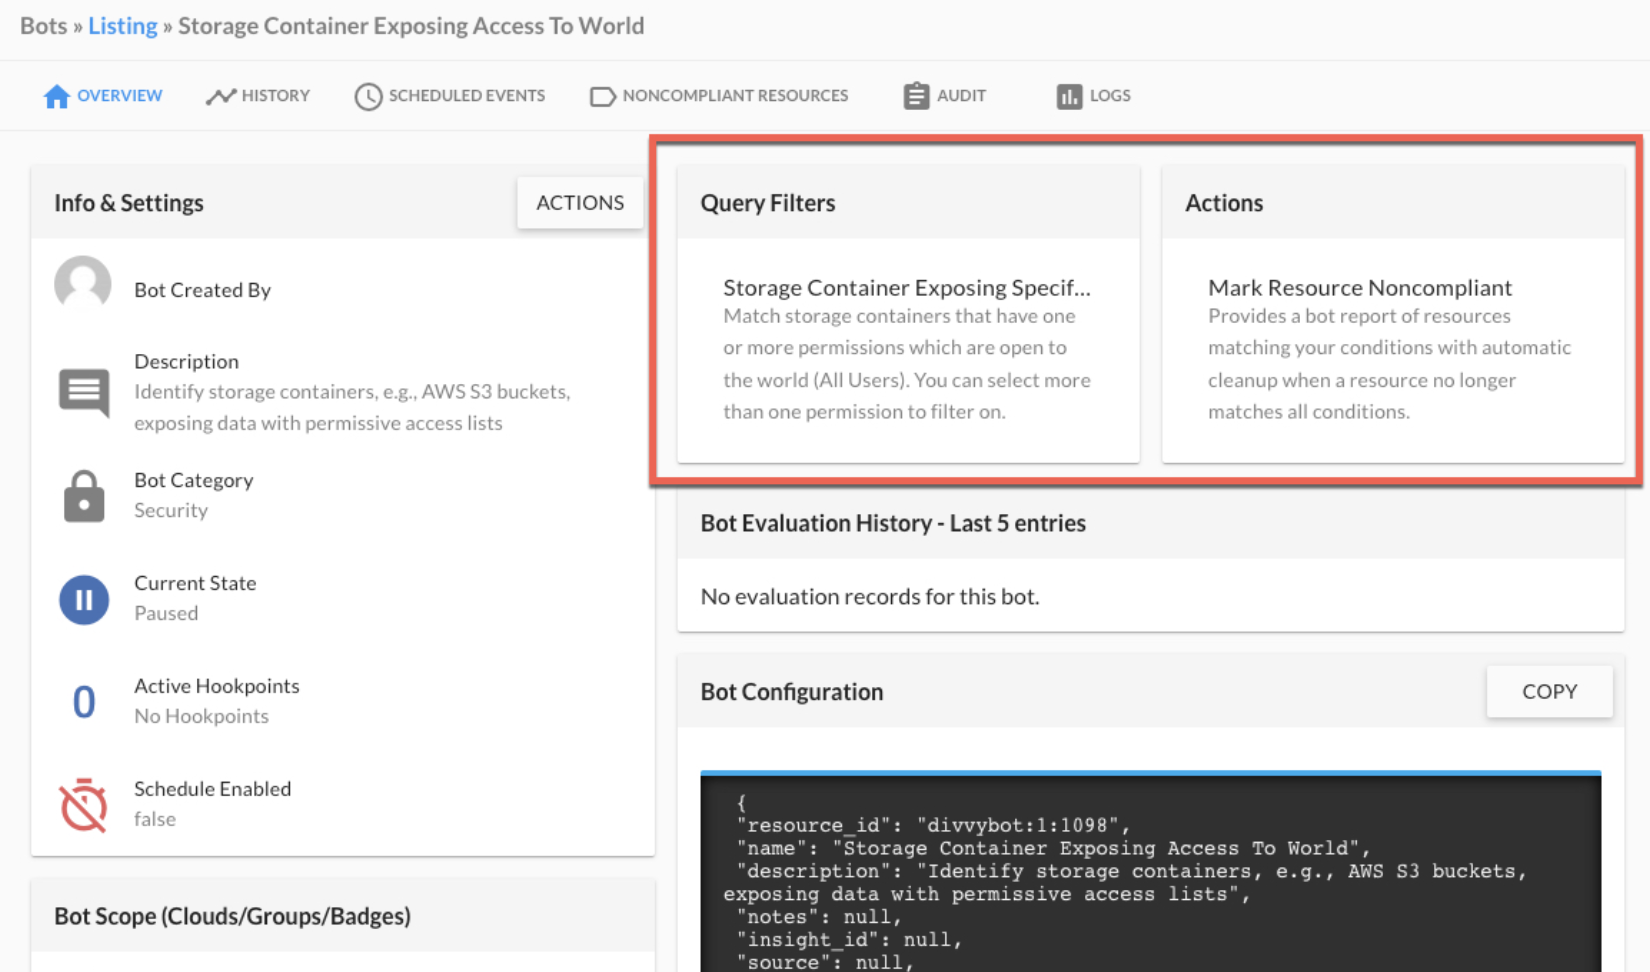
Task: Click the Query Filters card heading
Action: coord(768,203)
